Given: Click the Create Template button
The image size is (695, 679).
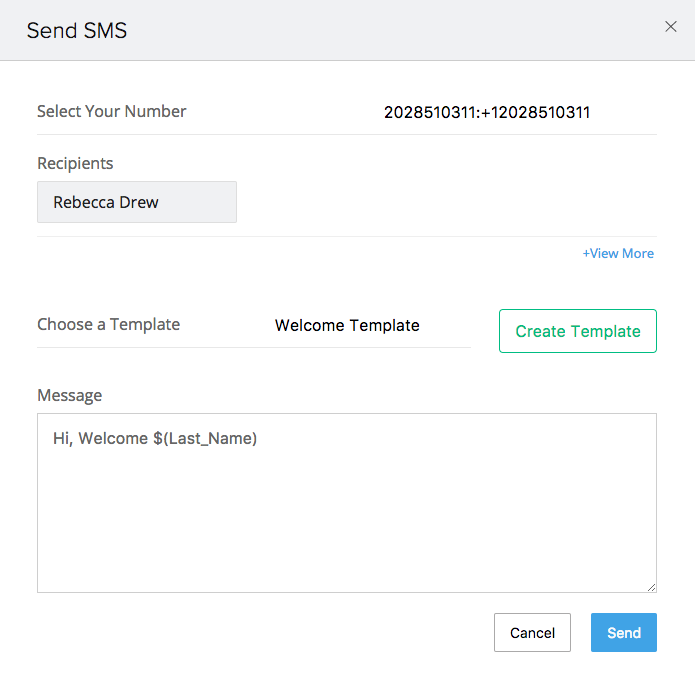Looking at the screenshot, I should point(578,331).
